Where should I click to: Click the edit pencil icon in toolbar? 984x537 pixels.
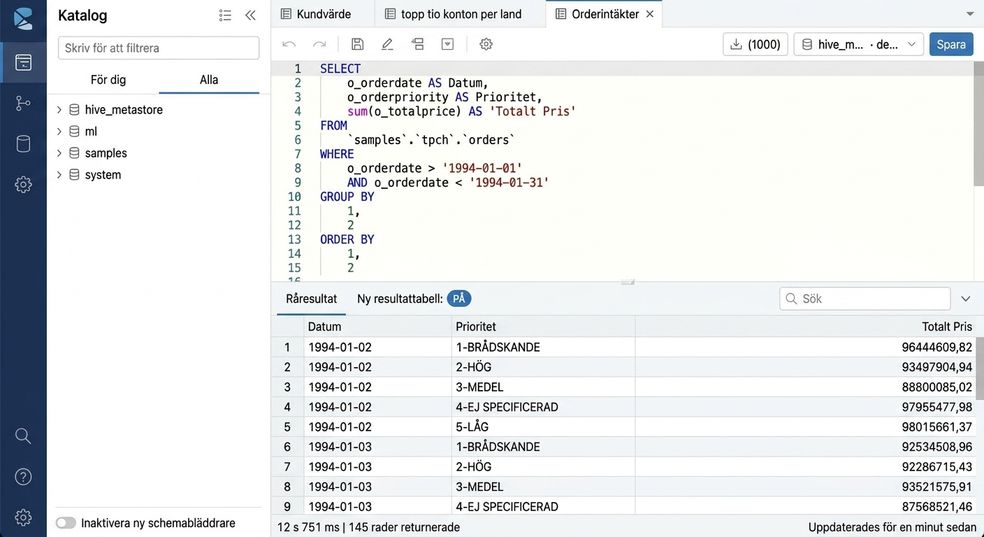point(387,44)
